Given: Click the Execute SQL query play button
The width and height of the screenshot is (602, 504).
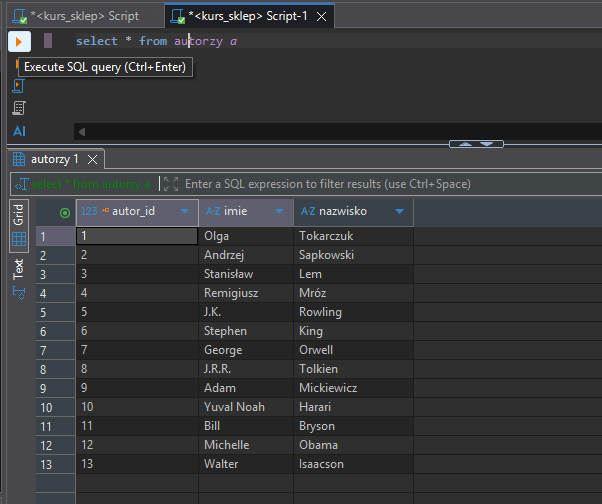Looking at the screenshot, I should click(x=19, y=41).
